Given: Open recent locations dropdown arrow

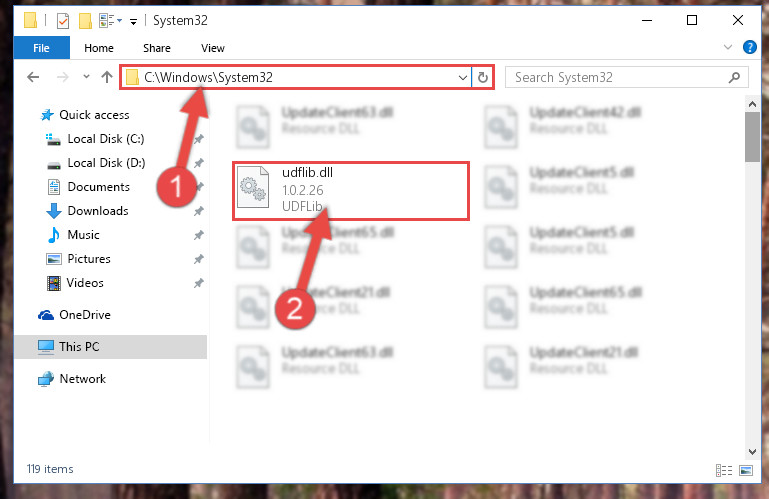Looking at the screenshot, I should pyautogui.click(x=86, y=77).
